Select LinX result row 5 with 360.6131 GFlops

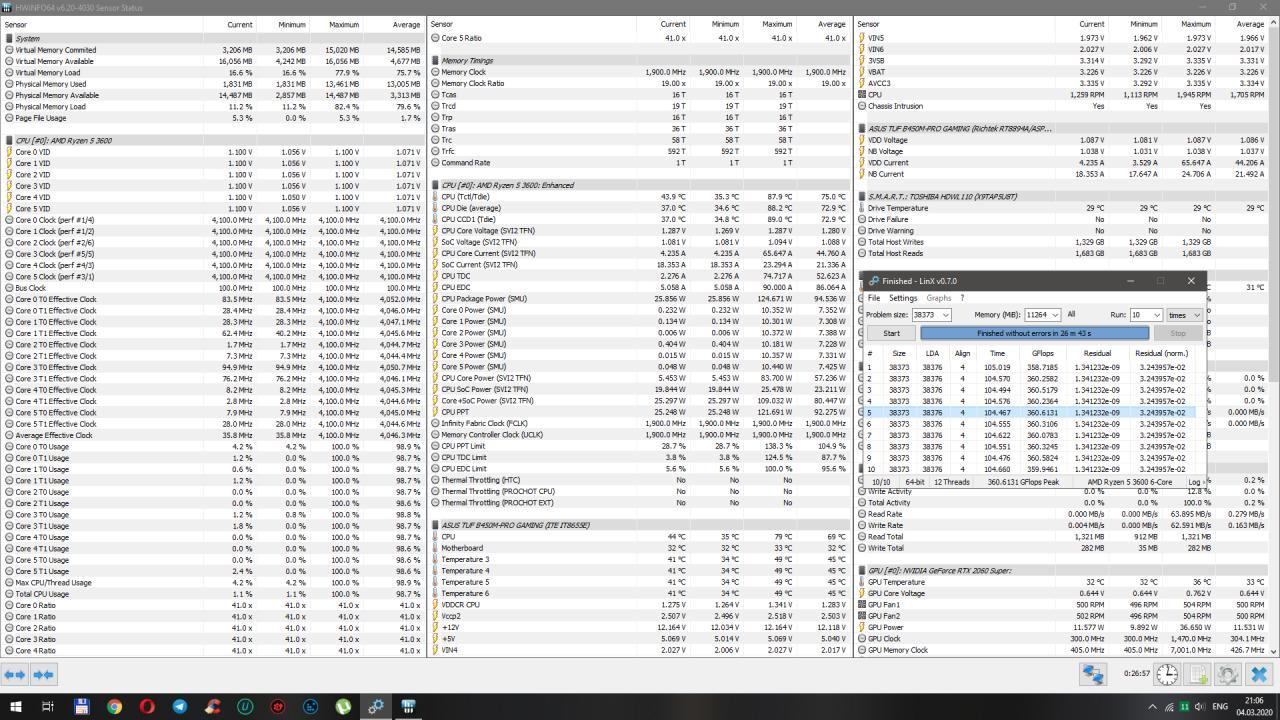tap(1031, 412)
